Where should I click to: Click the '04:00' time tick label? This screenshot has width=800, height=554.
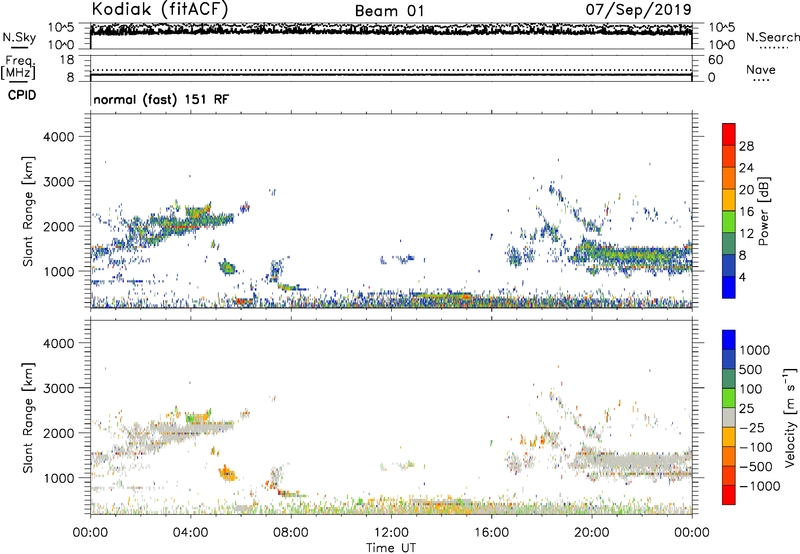tap(190, 533)
